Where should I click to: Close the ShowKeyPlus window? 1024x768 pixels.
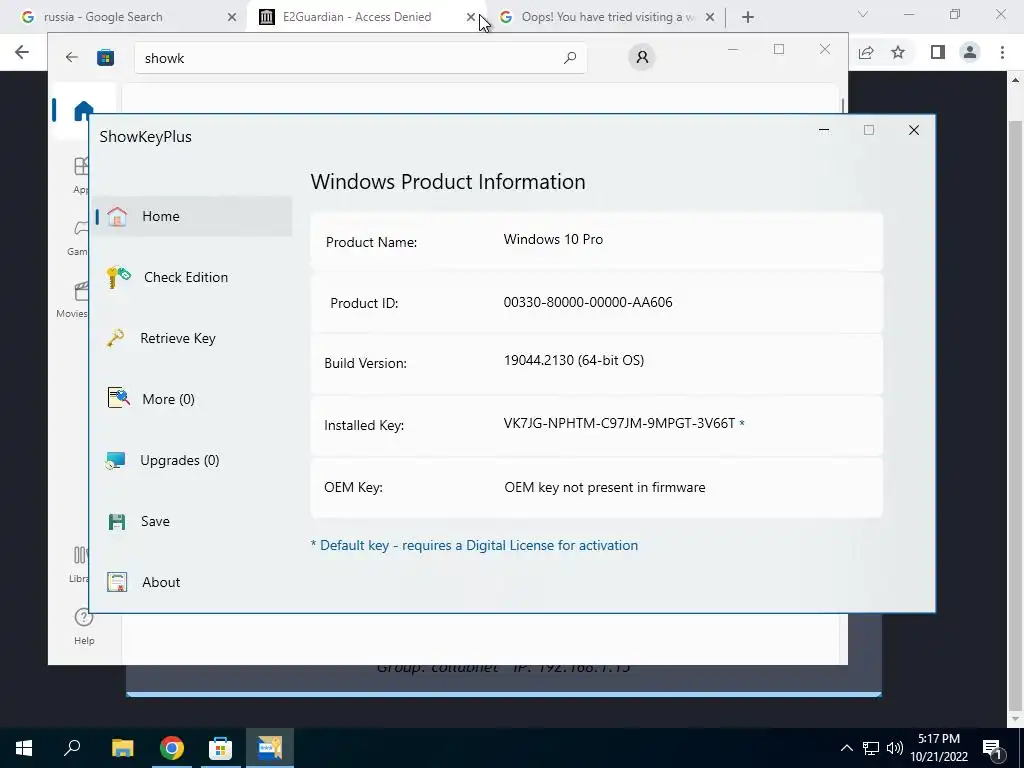click(914, 130)
